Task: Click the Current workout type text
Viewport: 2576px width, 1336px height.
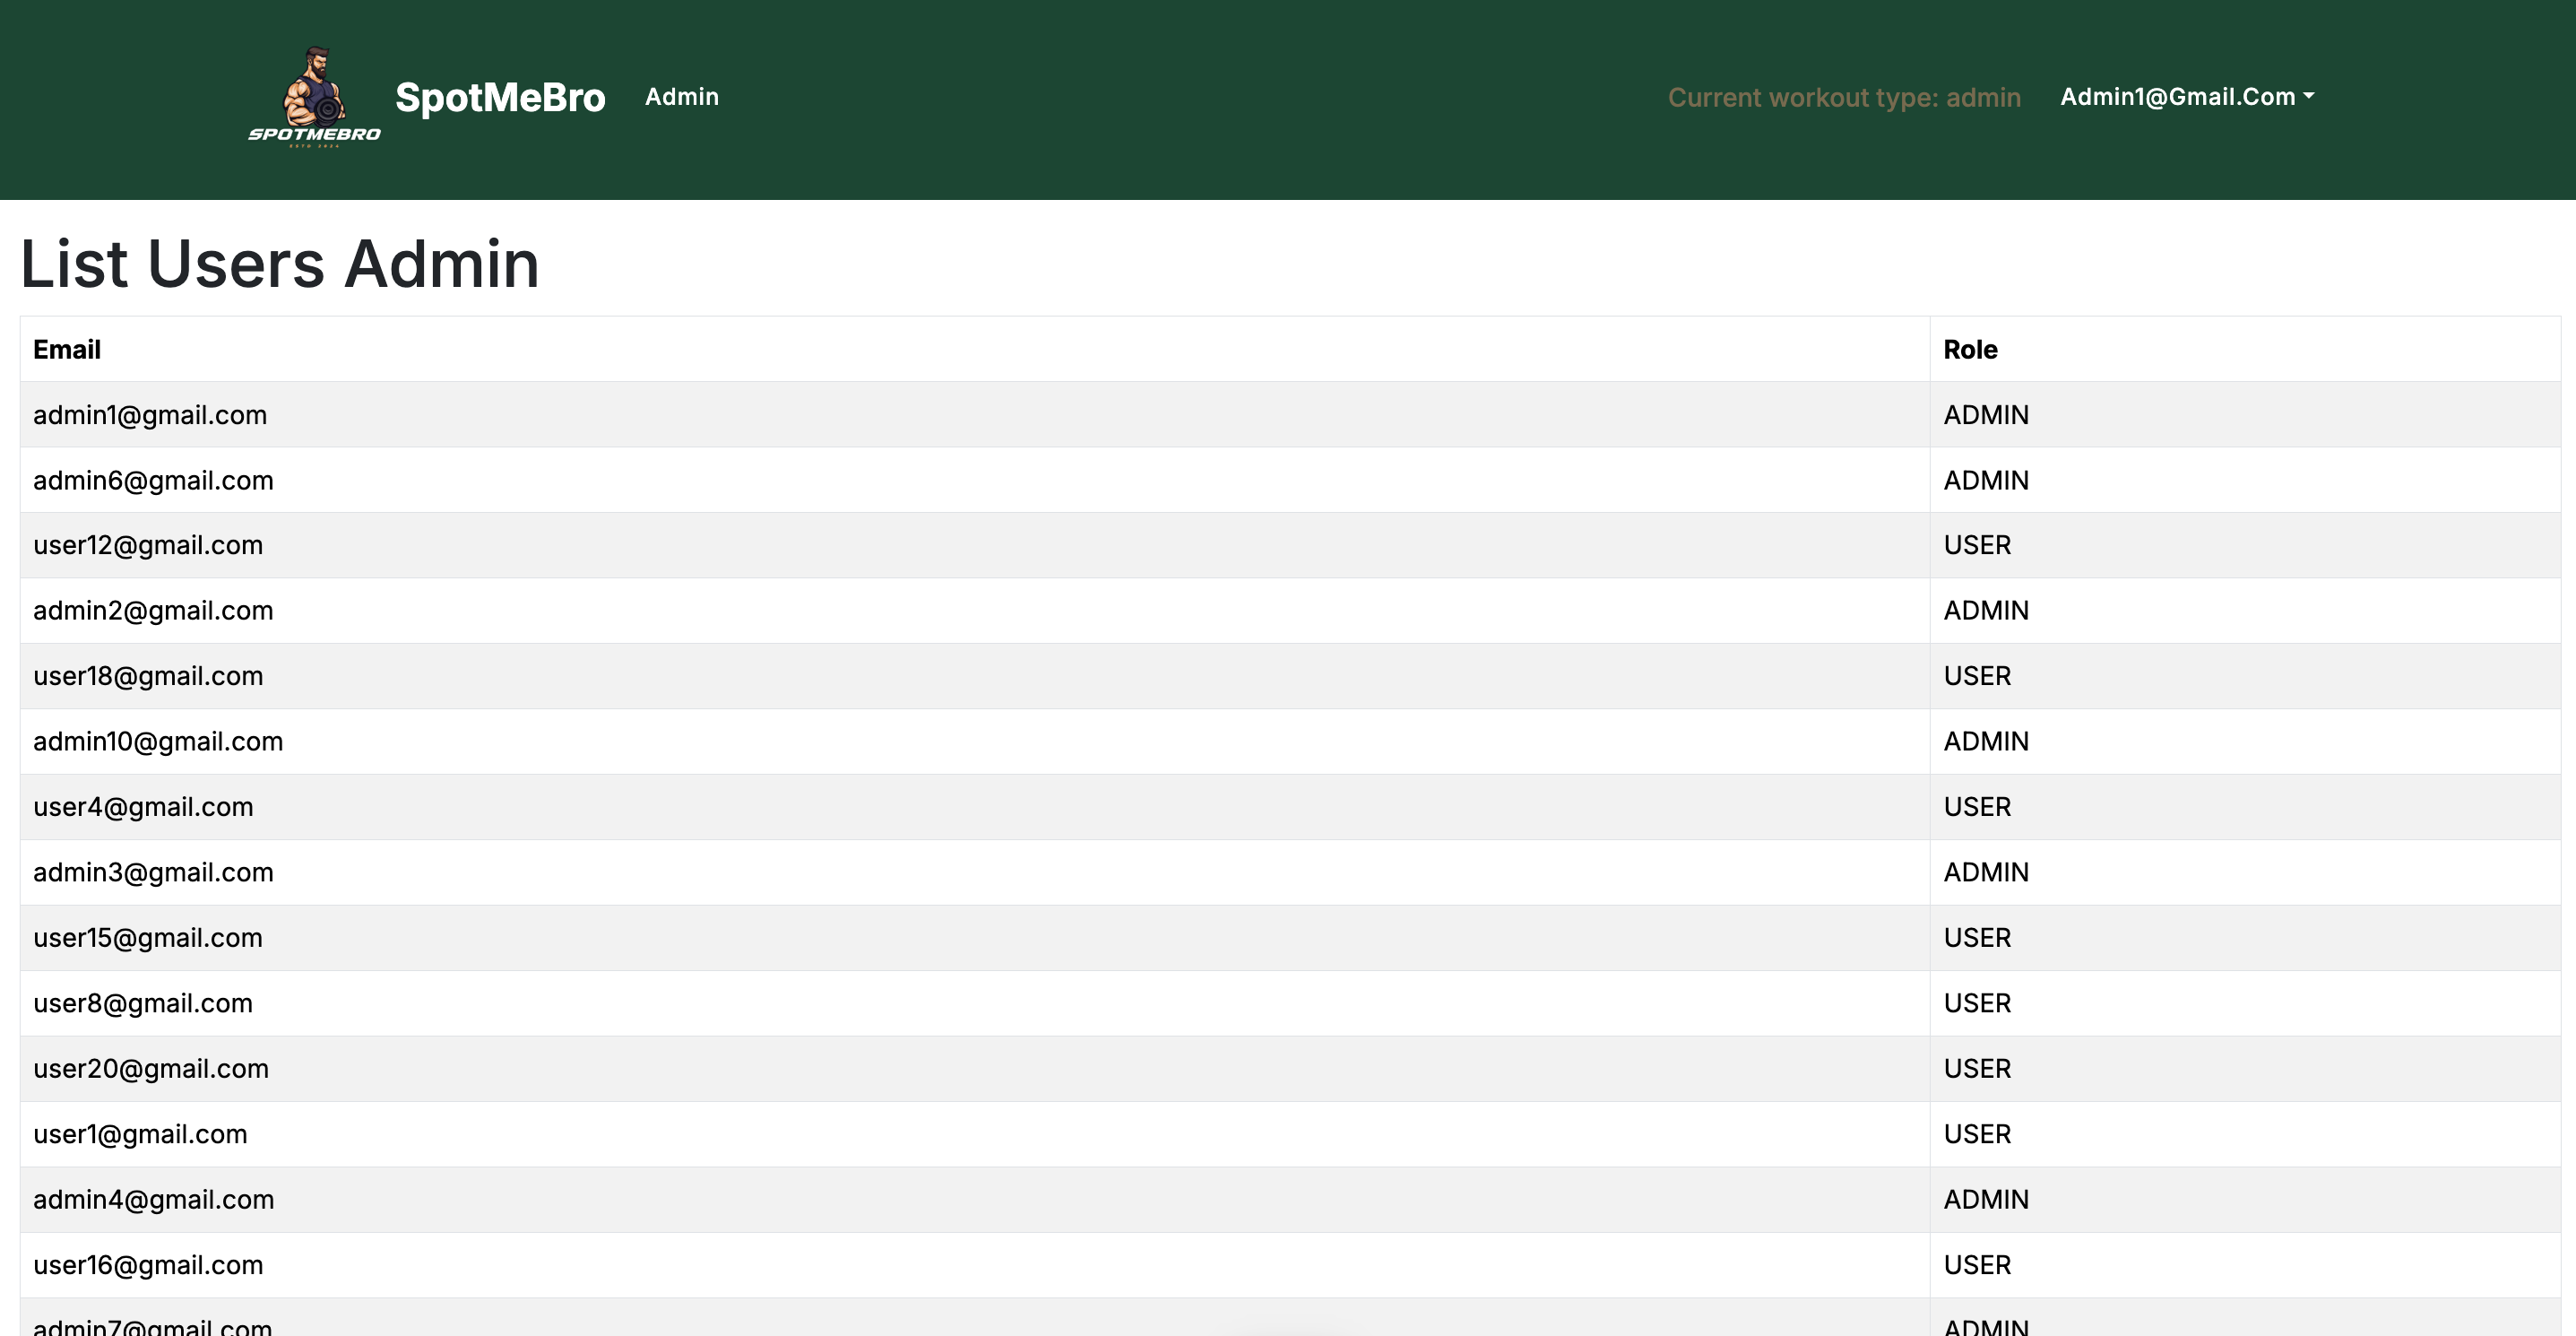Action: click(x=1843, y=98)
